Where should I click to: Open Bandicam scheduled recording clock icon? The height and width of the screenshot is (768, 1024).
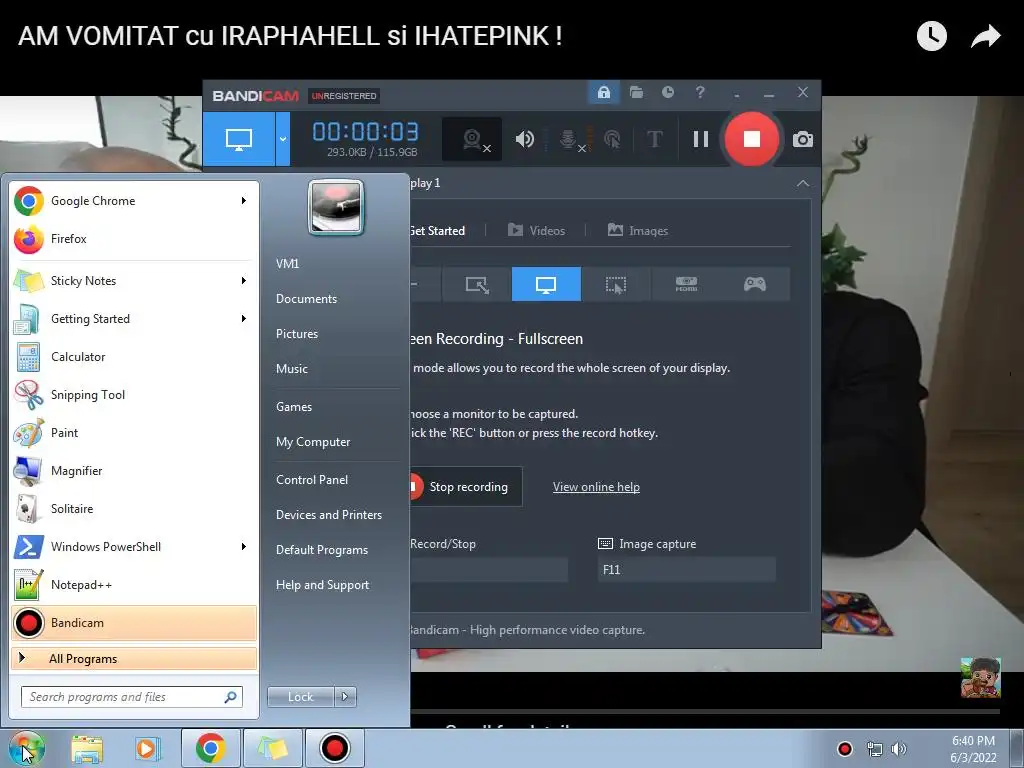tap(667, 92)
